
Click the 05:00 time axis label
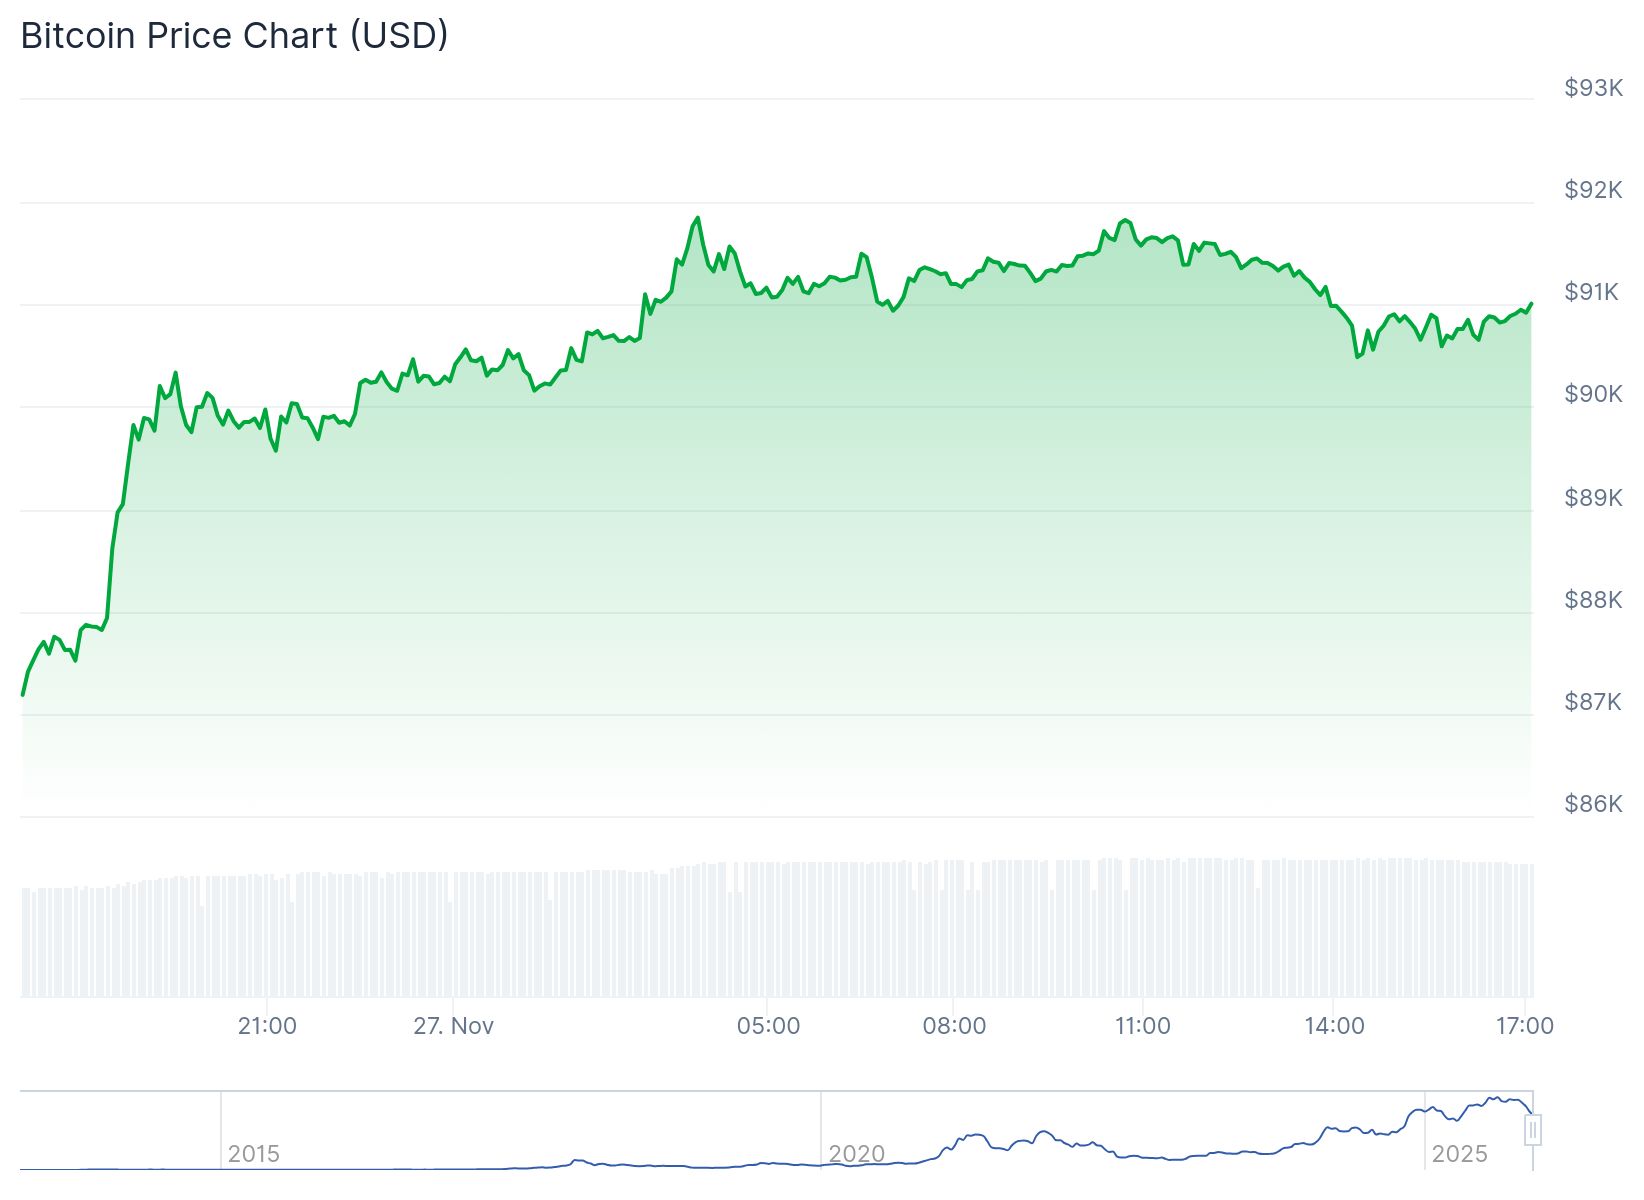point(768,1026)
